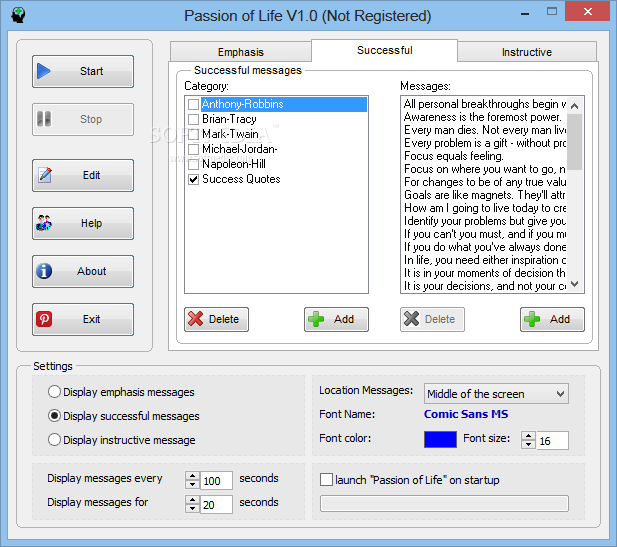The width and height of the screenshot is (617, 547).
Task: Decrease the Font size spinner value
Action: point(528,445)
